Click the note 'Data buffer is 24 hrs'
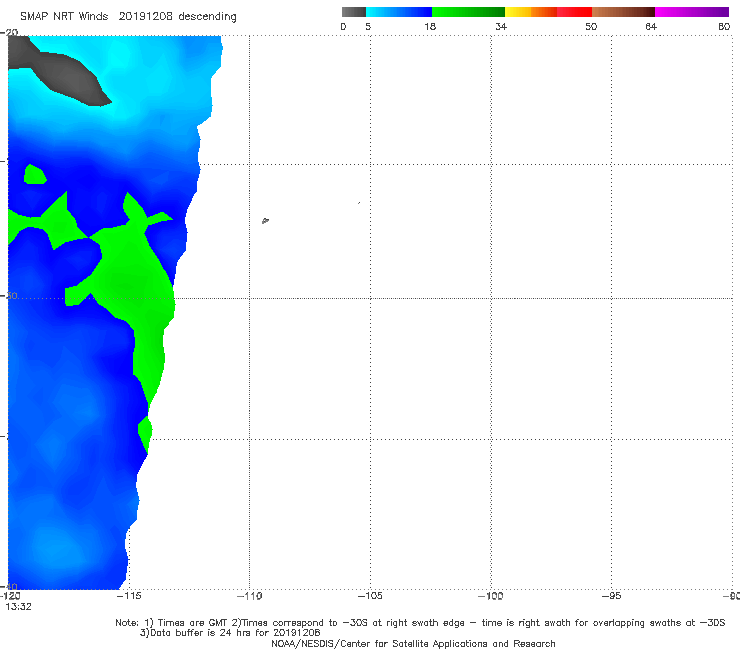The image size is (740, 650). [230, 633]
